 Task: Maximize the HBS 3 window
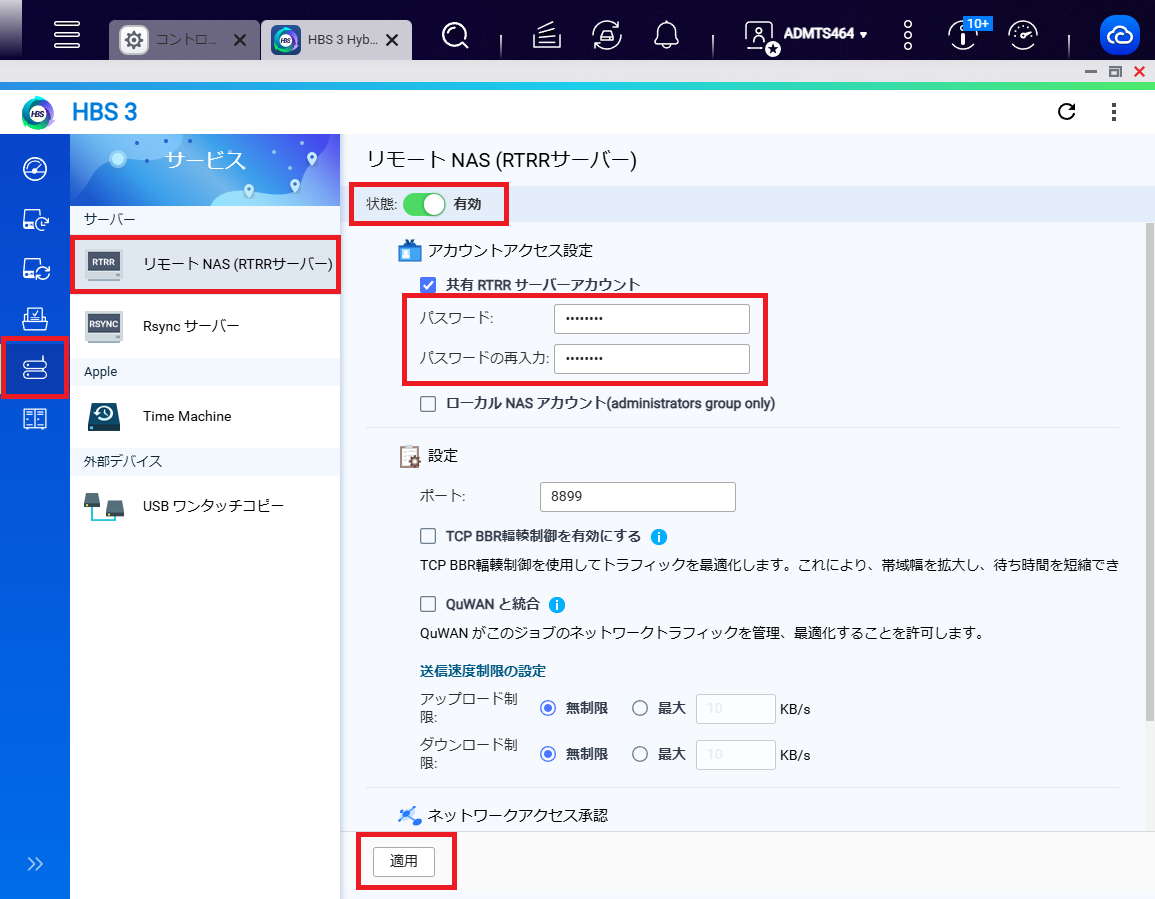[1115, 71]
